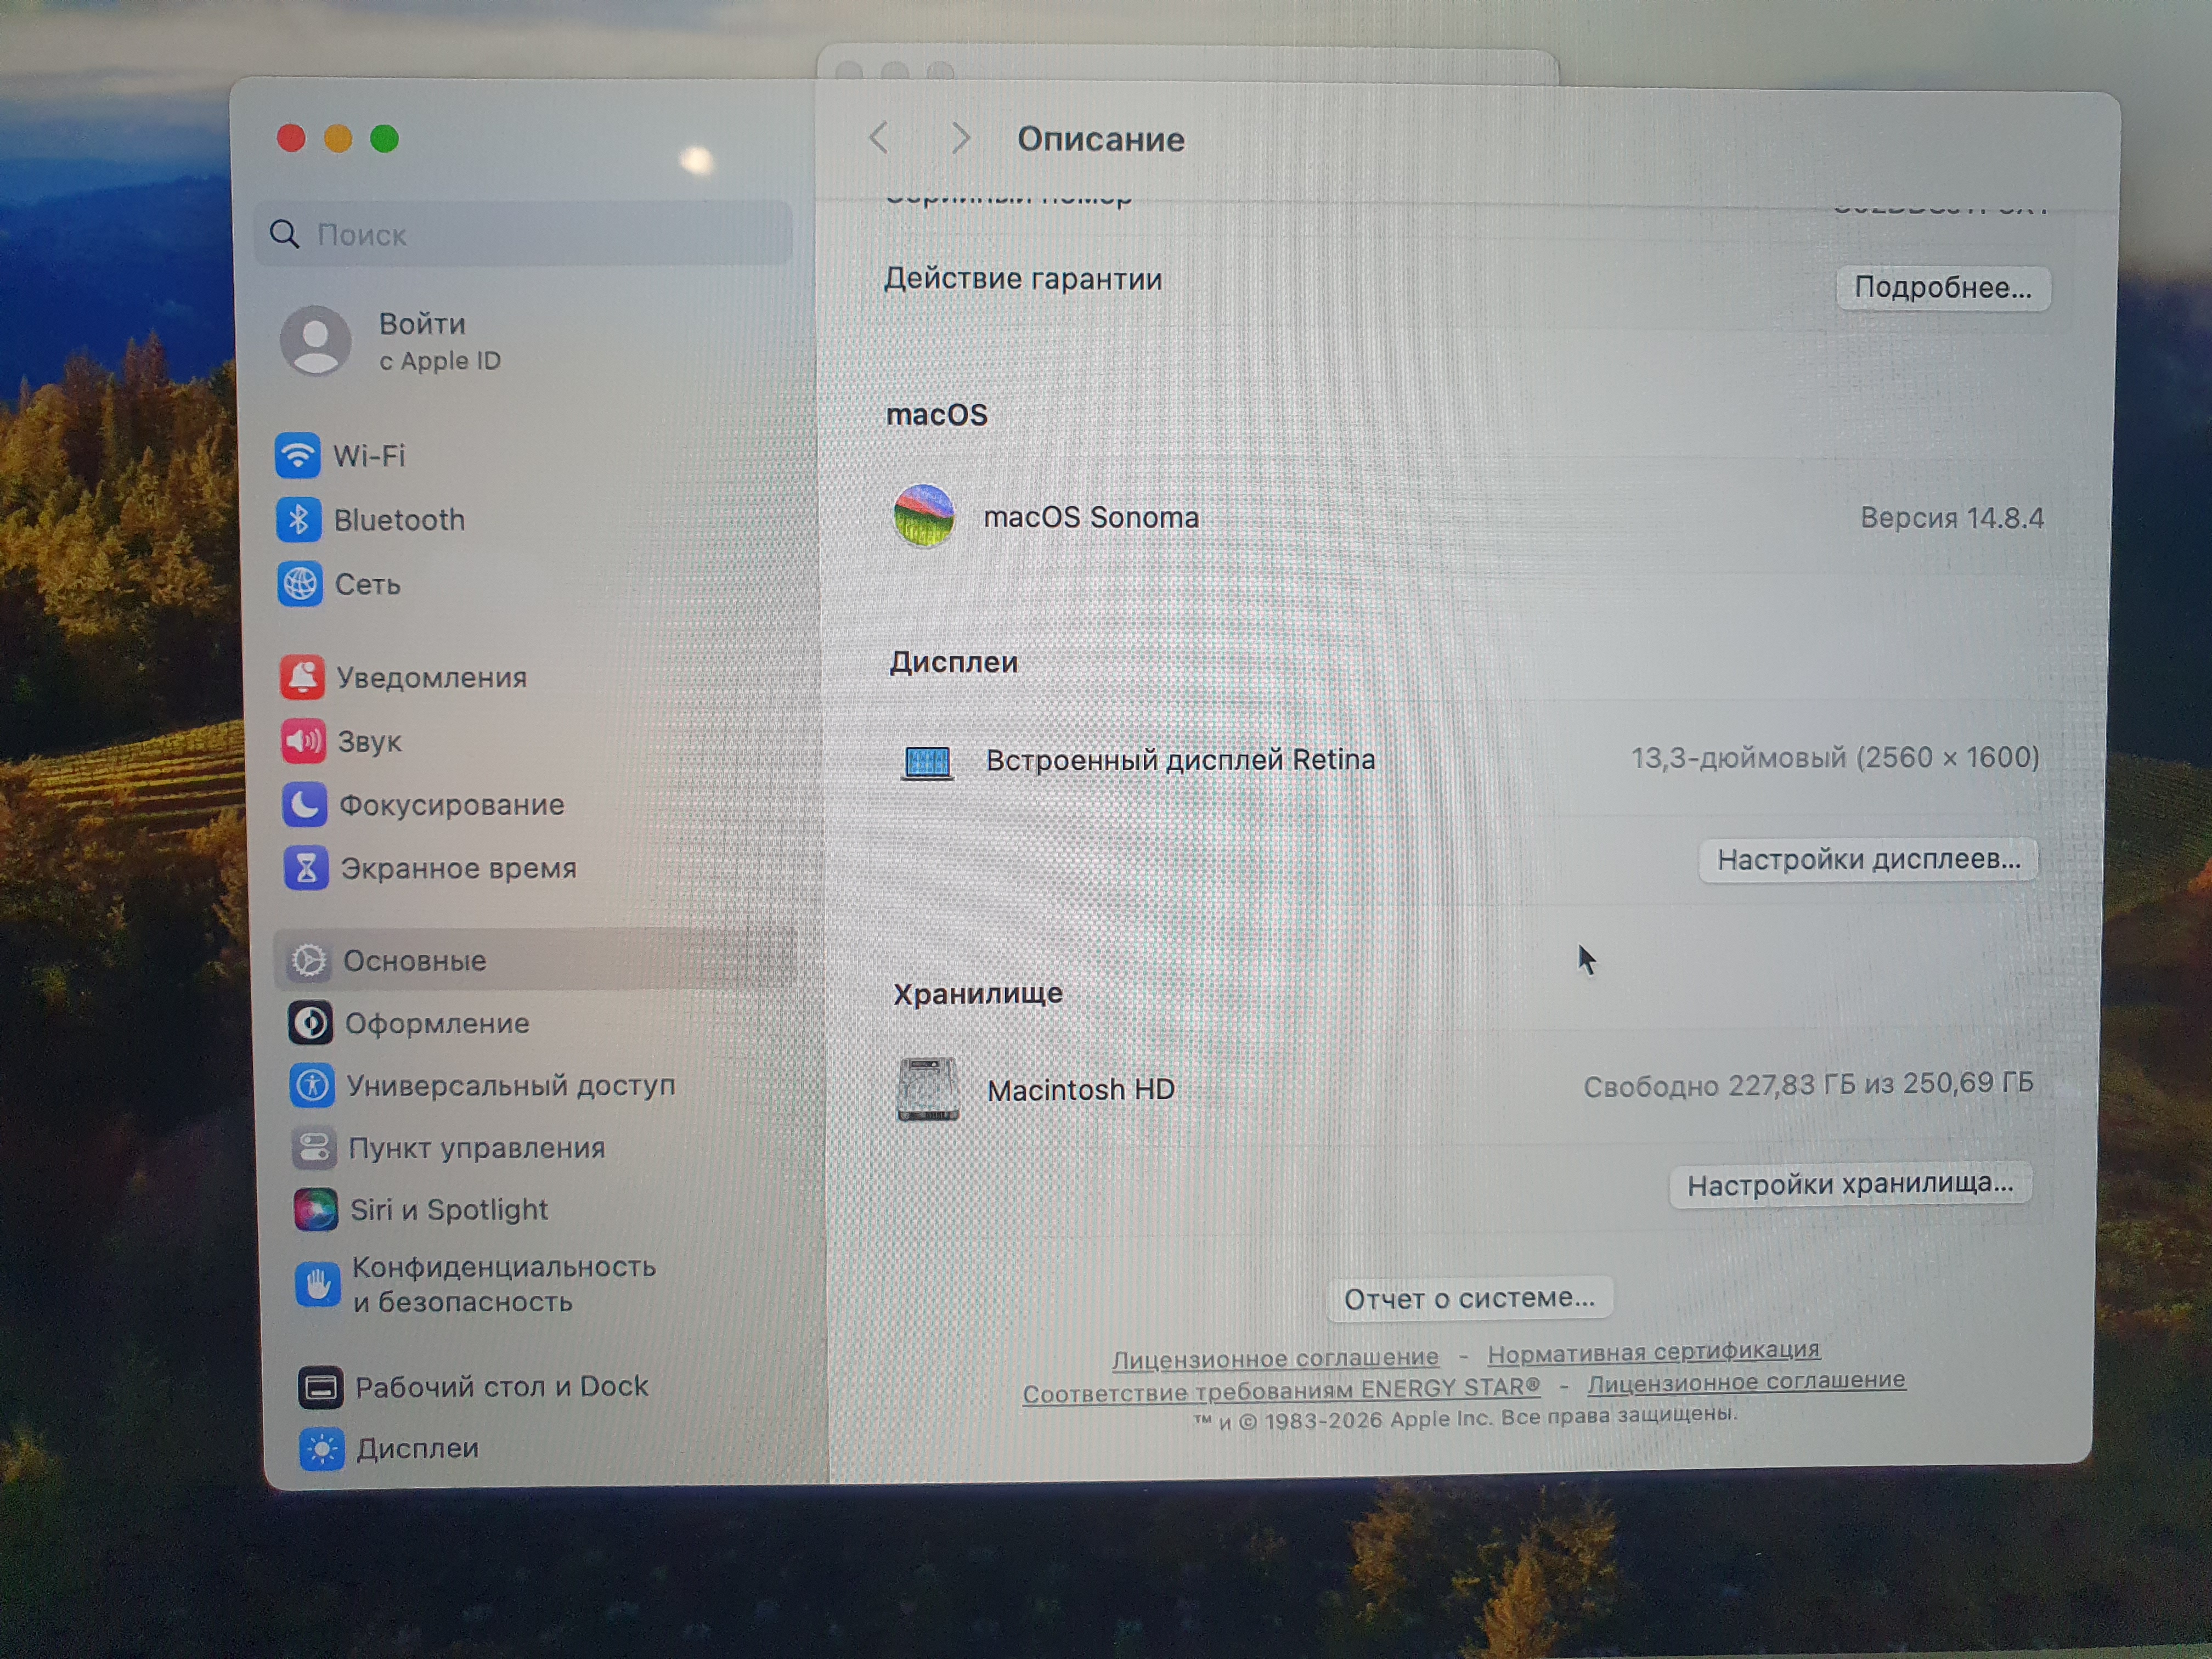
Task: Click the Звук speaker icon
Action: 303,741
